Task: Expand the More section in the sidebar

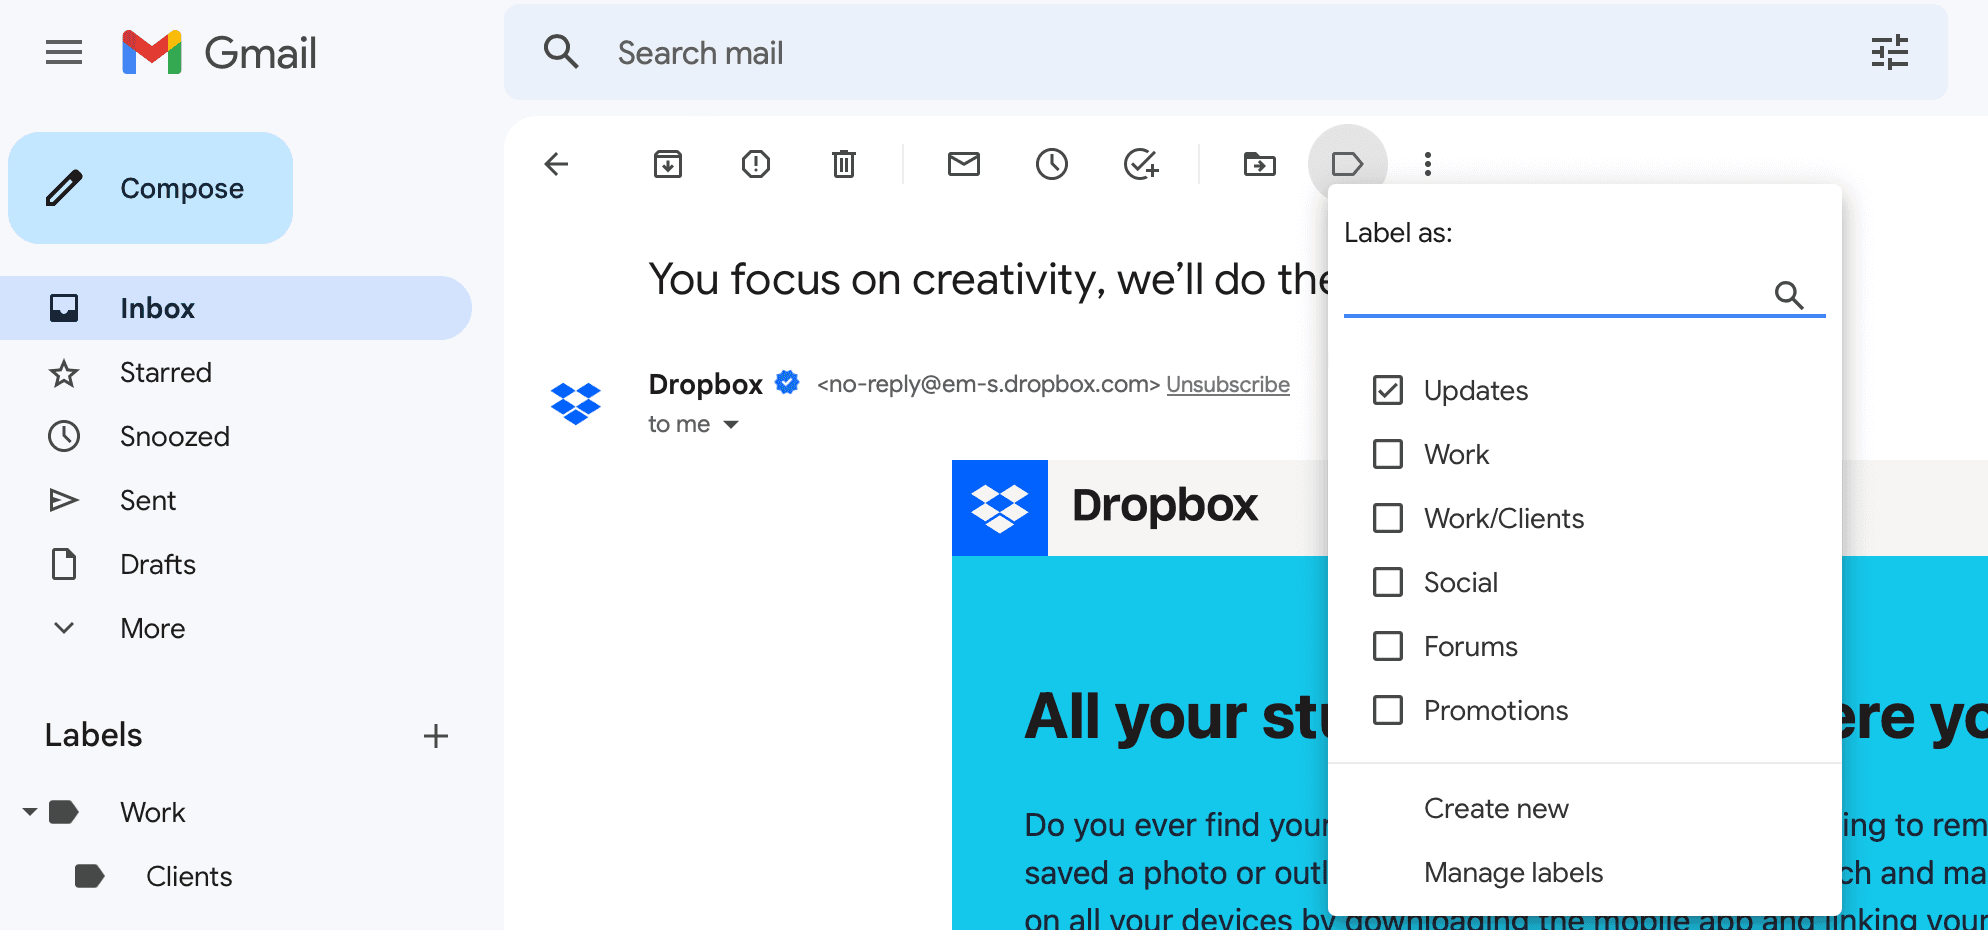Action: click(152, 628)
